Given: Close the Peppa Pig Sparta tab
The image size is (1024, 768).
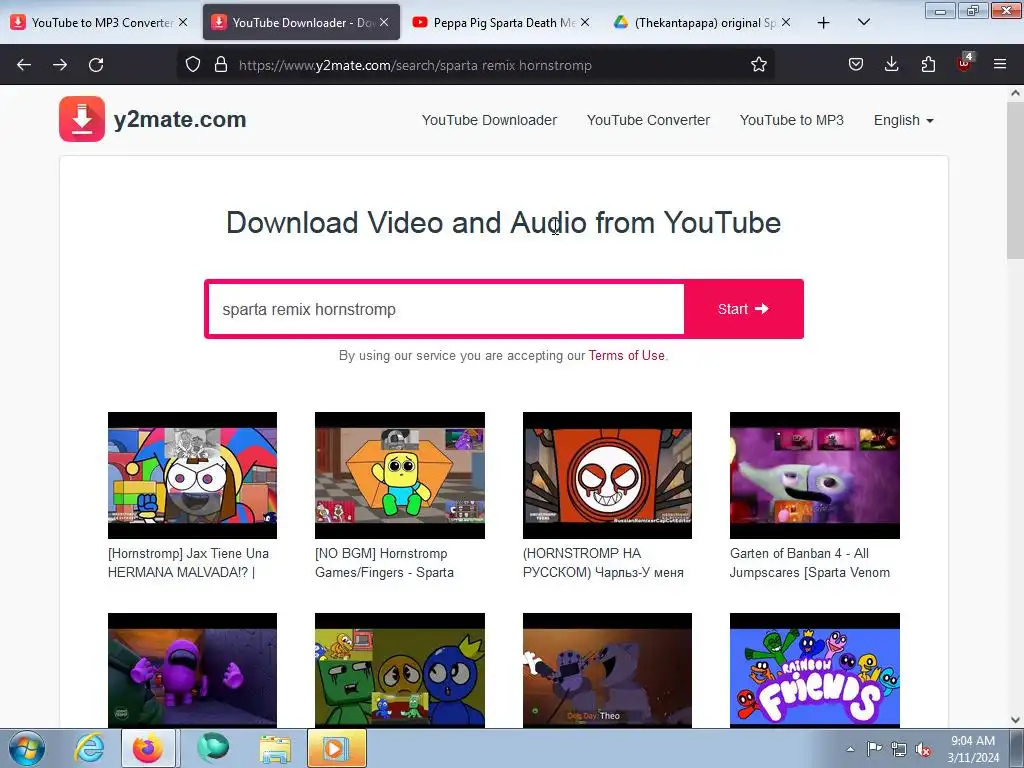Looking at the screenshot, I should 585,22.
